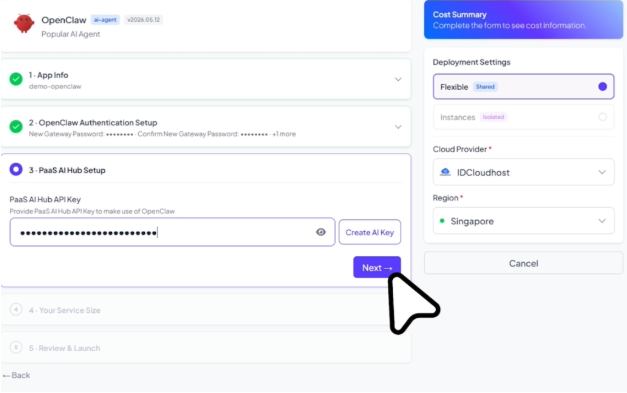The width and height of the screenshot is (627, 393).
Task: Open the Region Singapore dropdown
Action: pyautogui.click(x=523, y=221)
